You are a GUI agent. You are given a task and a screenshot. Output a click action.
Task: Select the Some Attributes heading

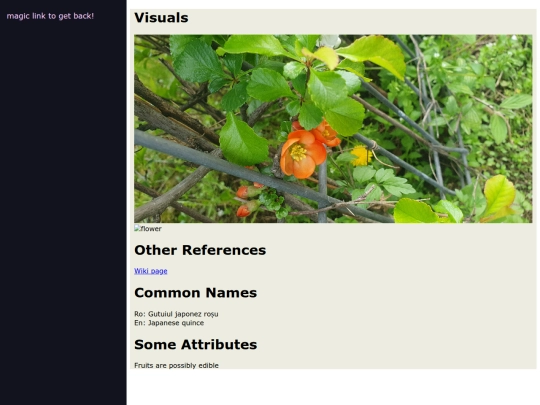(x=196, y=345)
